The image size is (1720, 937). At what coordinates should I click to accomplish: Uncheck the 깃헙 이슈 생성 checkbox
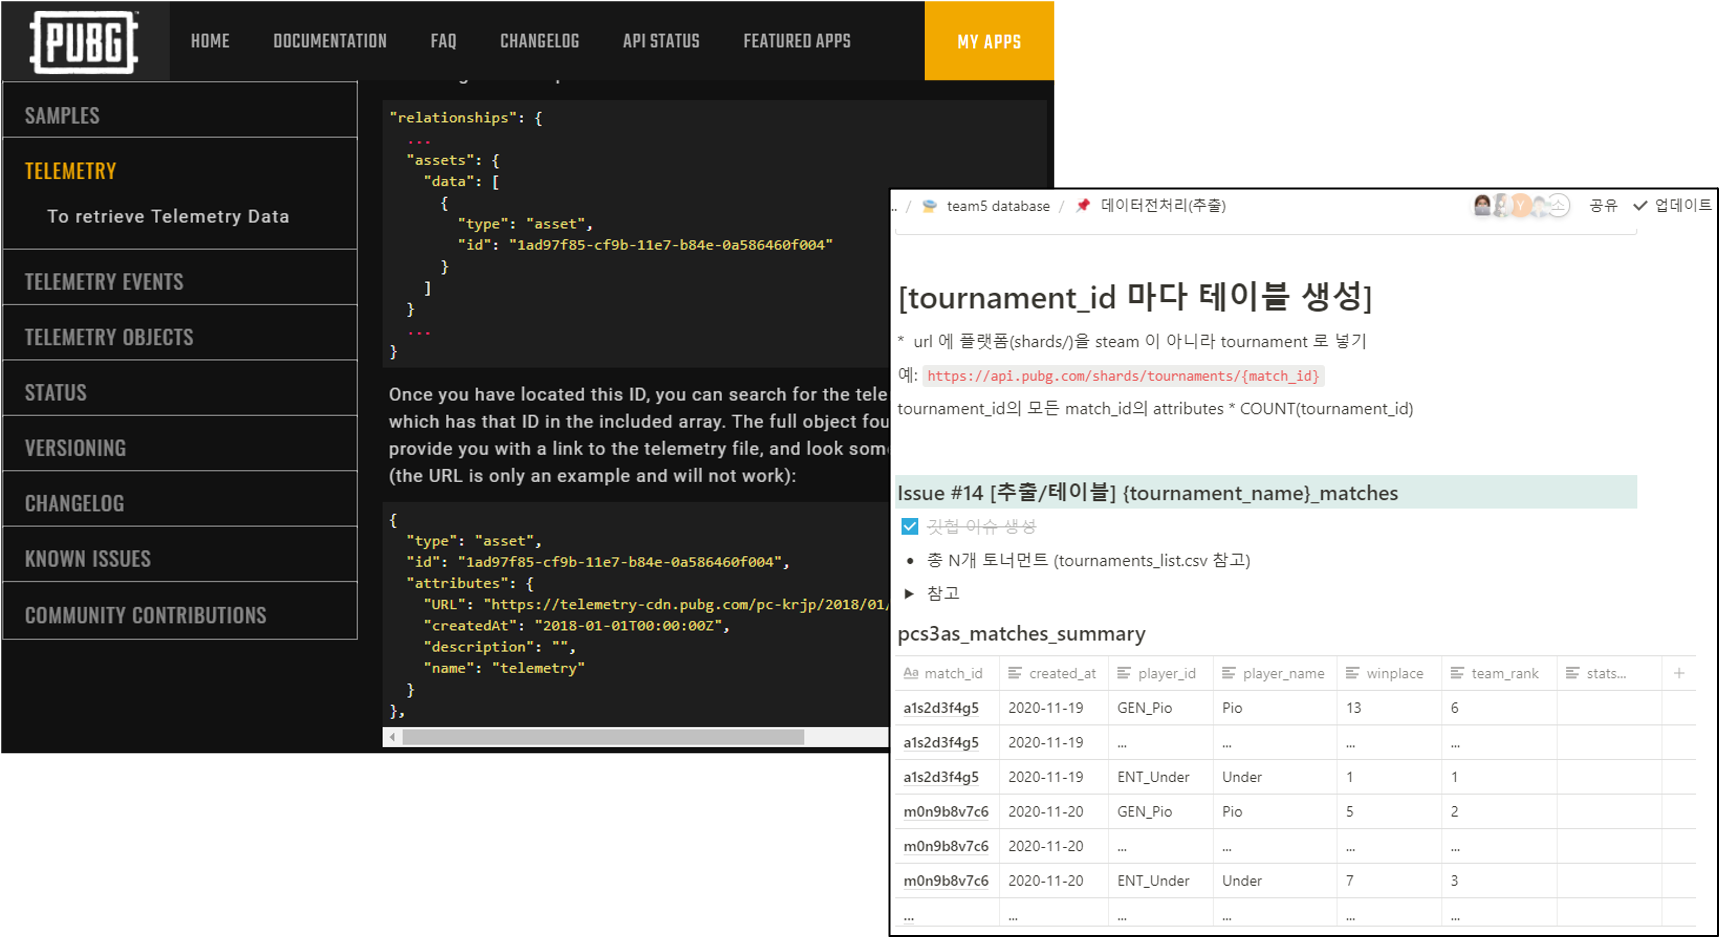(909, 526)
